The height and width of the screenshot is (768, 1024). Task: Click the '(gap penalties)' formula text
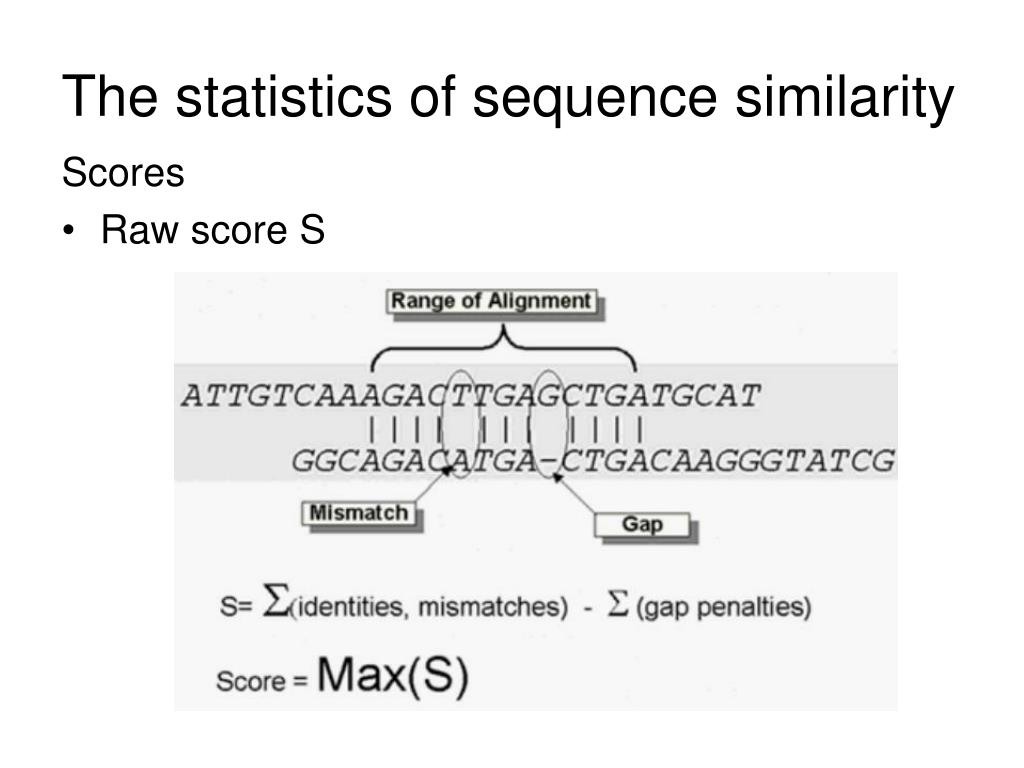click(x=724, y=607)
